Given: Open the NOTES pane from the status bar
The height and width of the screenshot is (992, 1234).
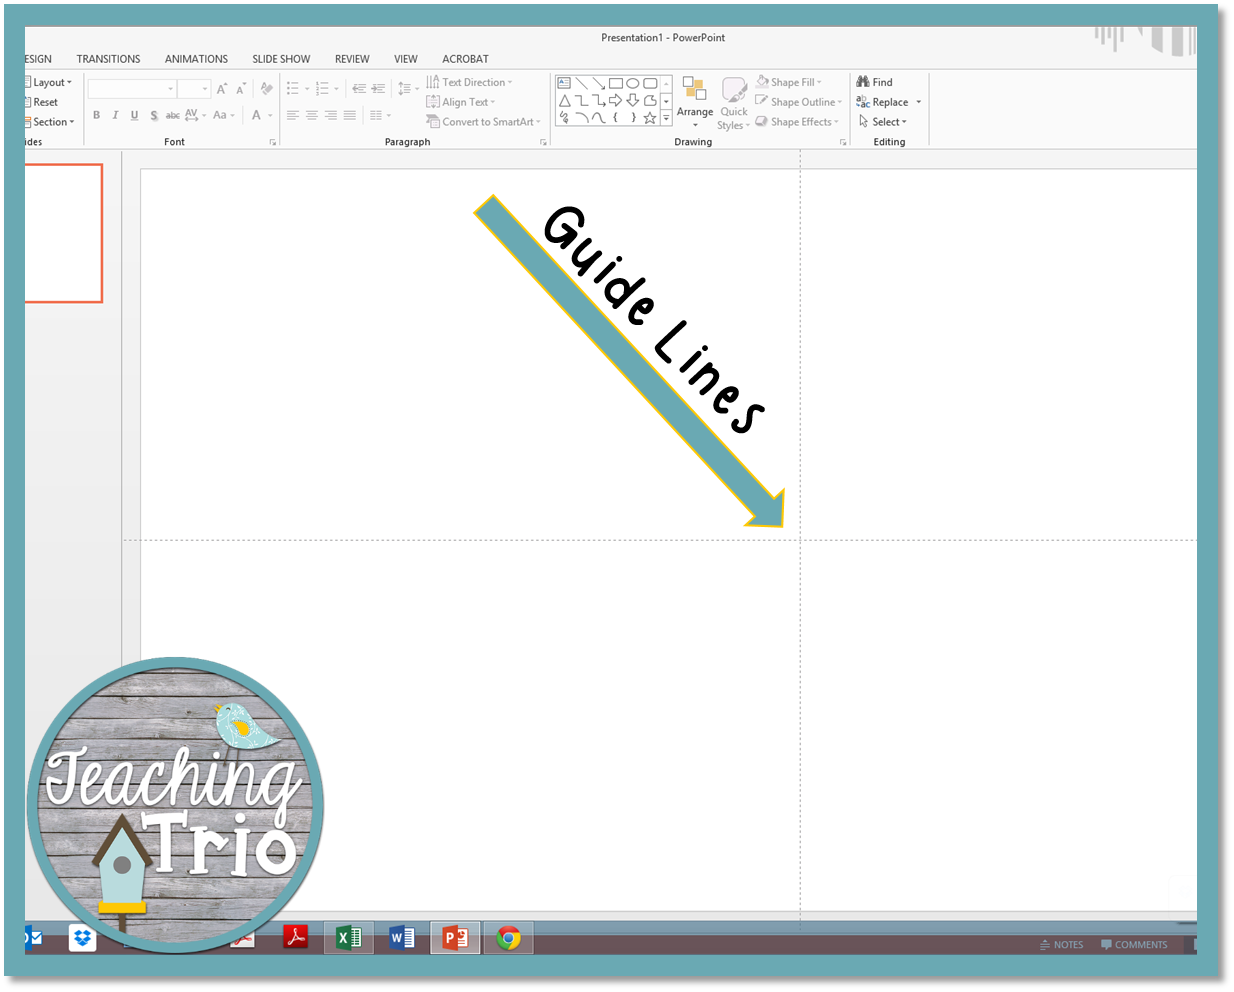Looking at the screenshot, I should click(x=1062, y=944).
